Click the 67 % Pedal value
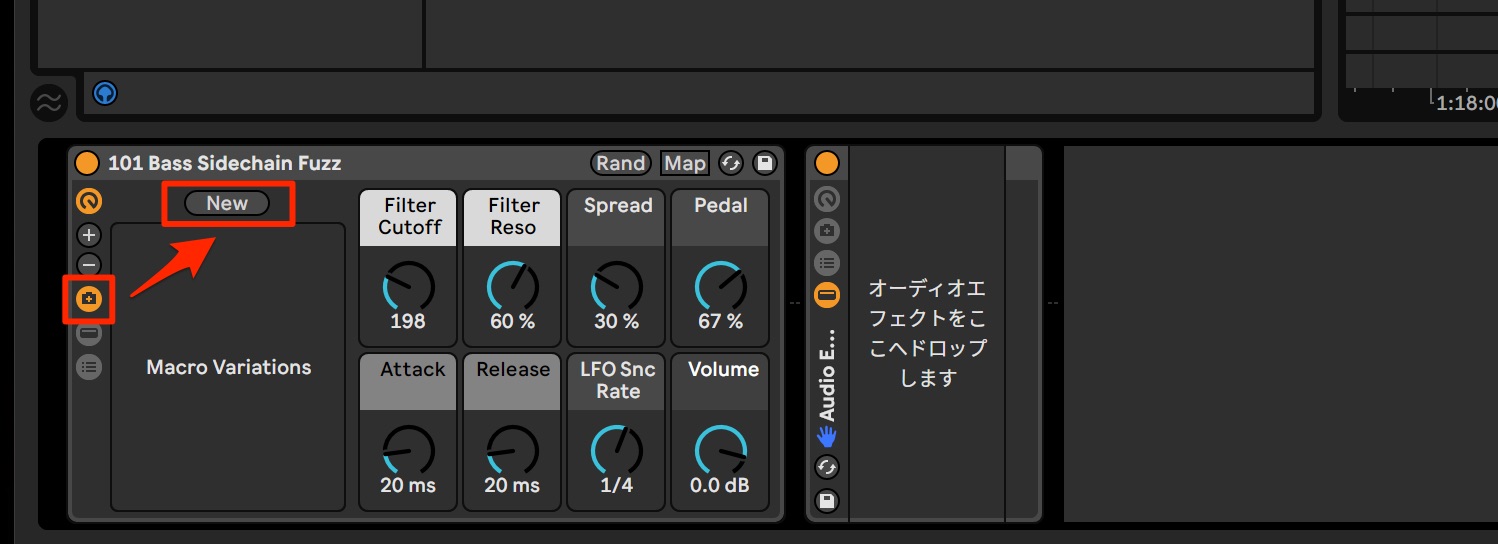Image resolution: width=1498 pixels, height=544 pixels. [721, 322]
